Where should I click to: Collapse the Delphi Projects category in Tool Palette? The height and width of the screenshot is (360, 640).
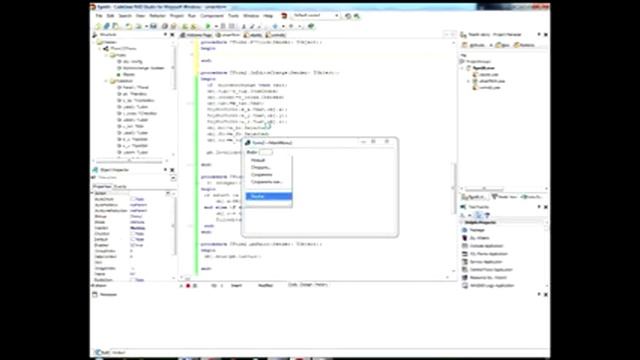coord(462,222)
